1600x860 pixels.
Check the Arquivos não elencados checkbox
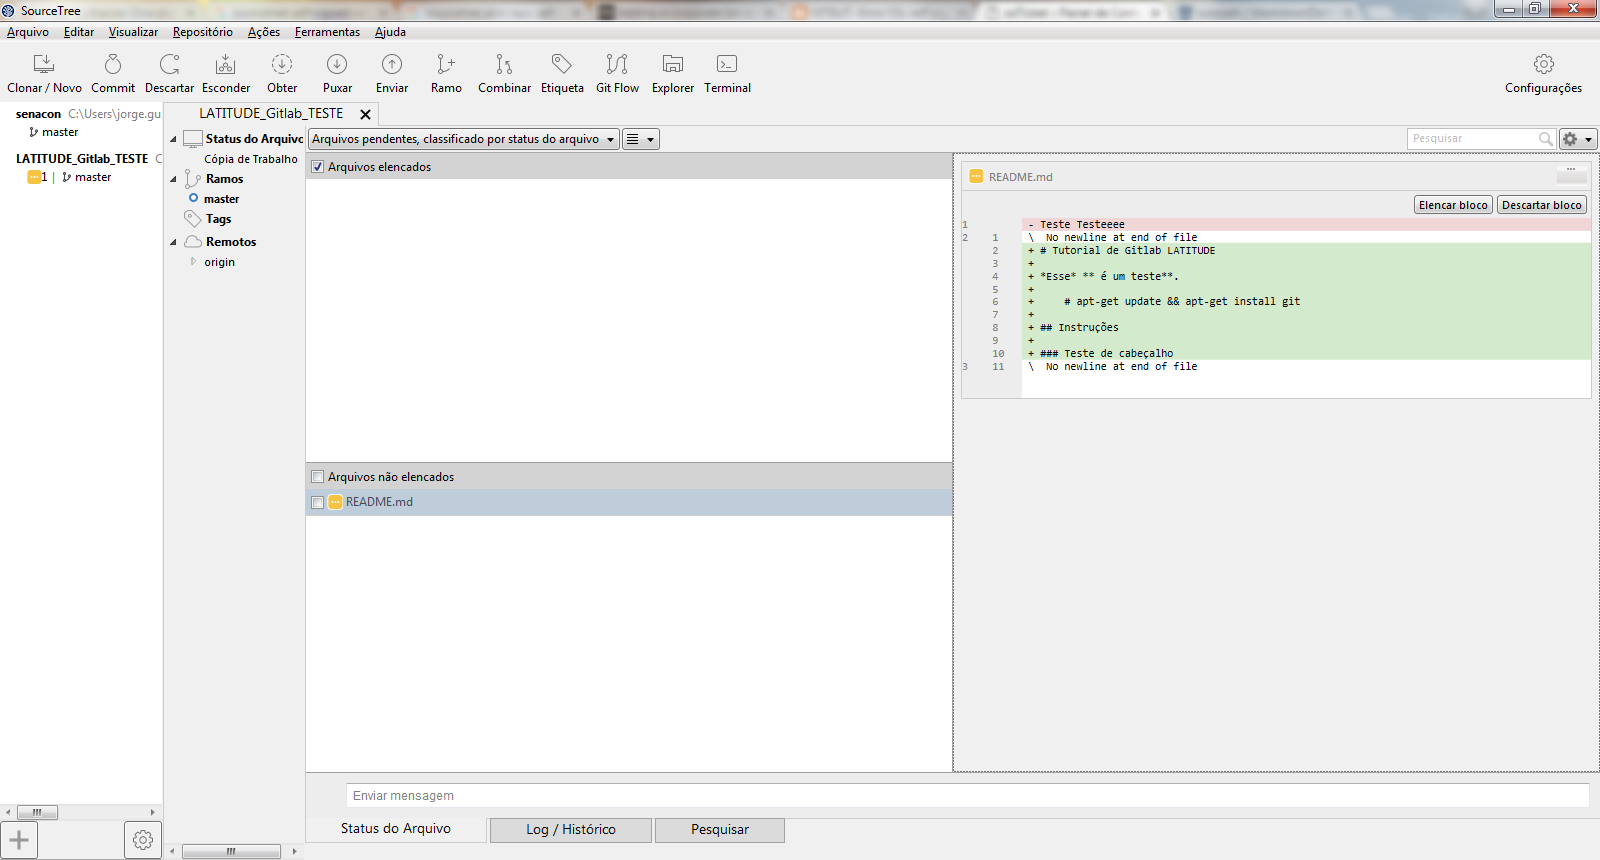click(x=318, y=477)
